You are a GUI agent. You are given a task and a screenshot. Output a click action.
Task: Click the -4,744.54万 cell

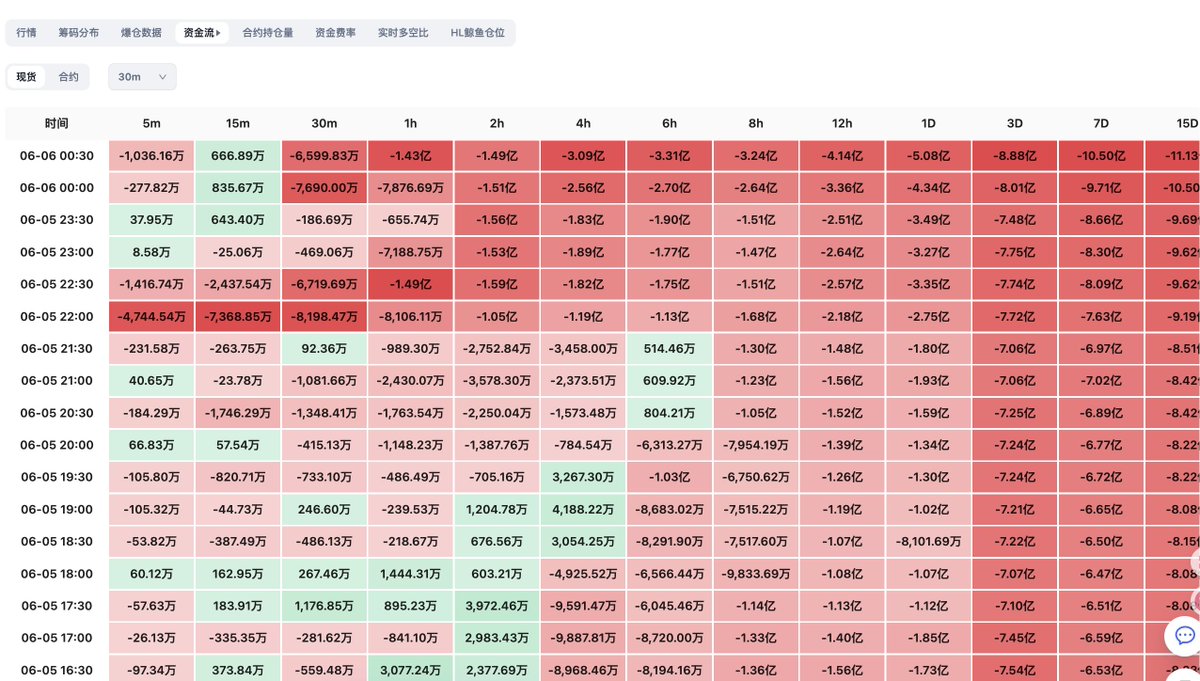coord(151,317)
